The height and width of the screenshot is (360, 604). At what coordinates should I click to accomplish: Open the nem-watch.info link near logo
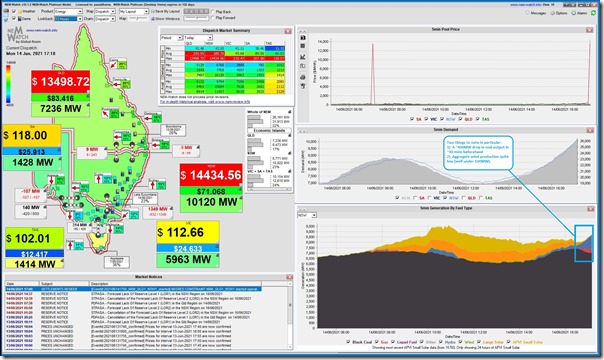click(42, 30)
